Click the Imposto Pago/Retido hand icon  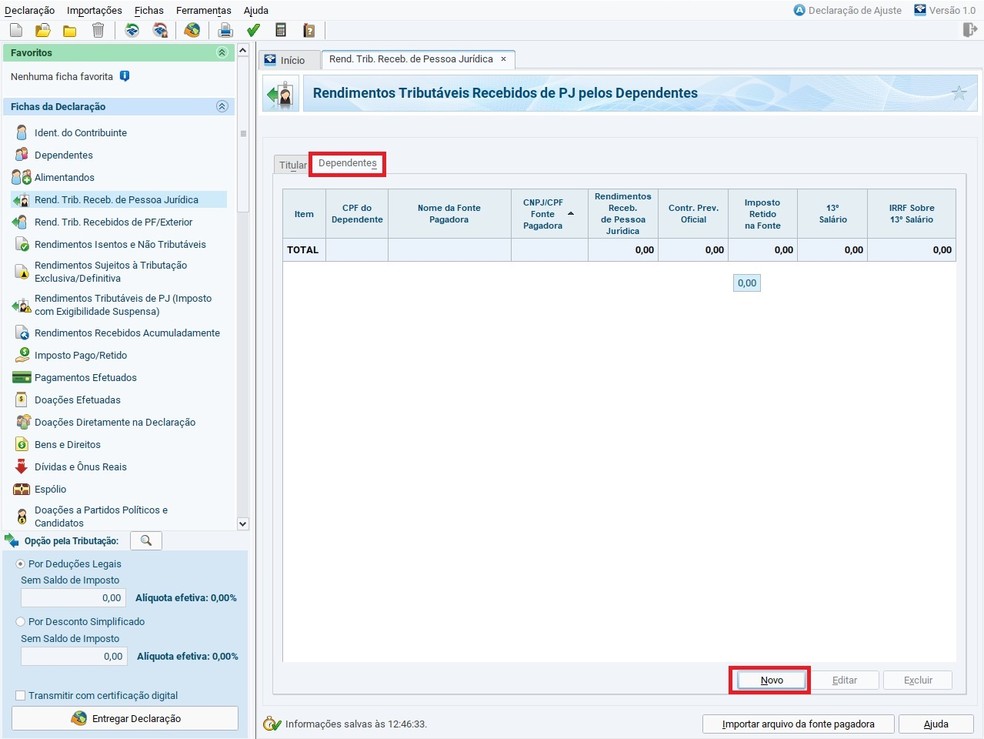click(x=22, y=355)
